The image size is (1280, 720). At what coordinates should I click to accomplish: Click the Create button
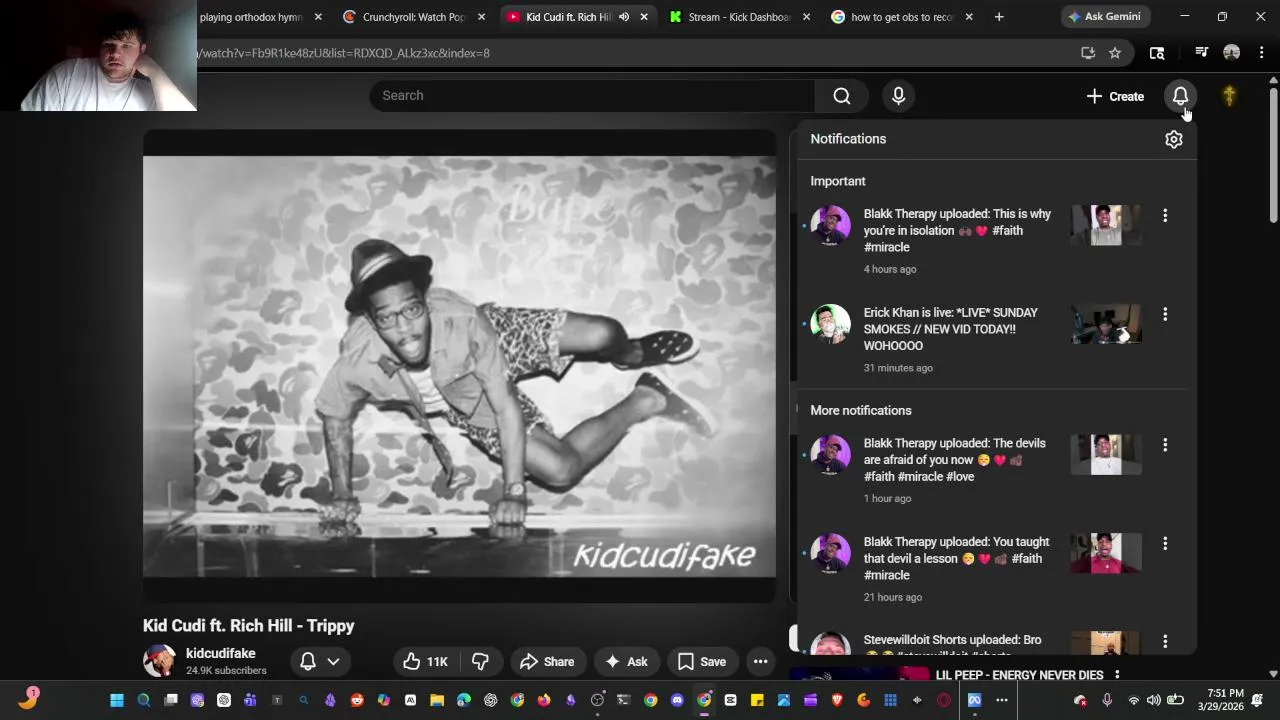pyautogui.click(x=1115, y=96)
